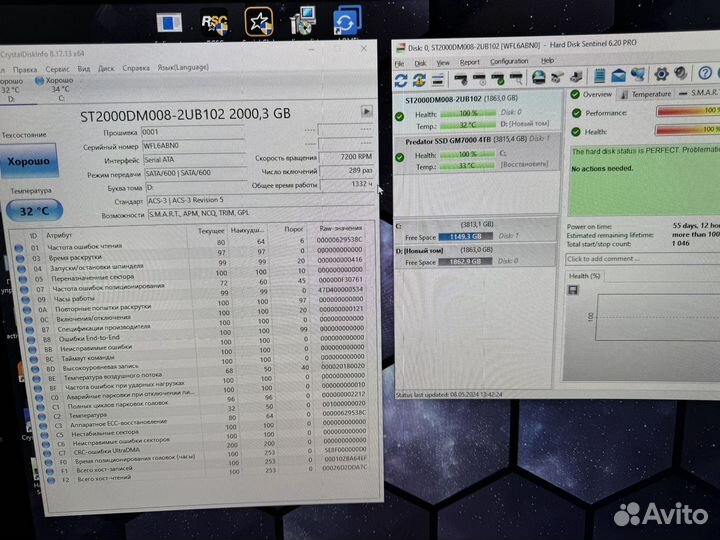Click the Refresh icon in Hard Disk Sentinel toolbar
This screenshot has width=720, height=540.
tap(401, 81)
